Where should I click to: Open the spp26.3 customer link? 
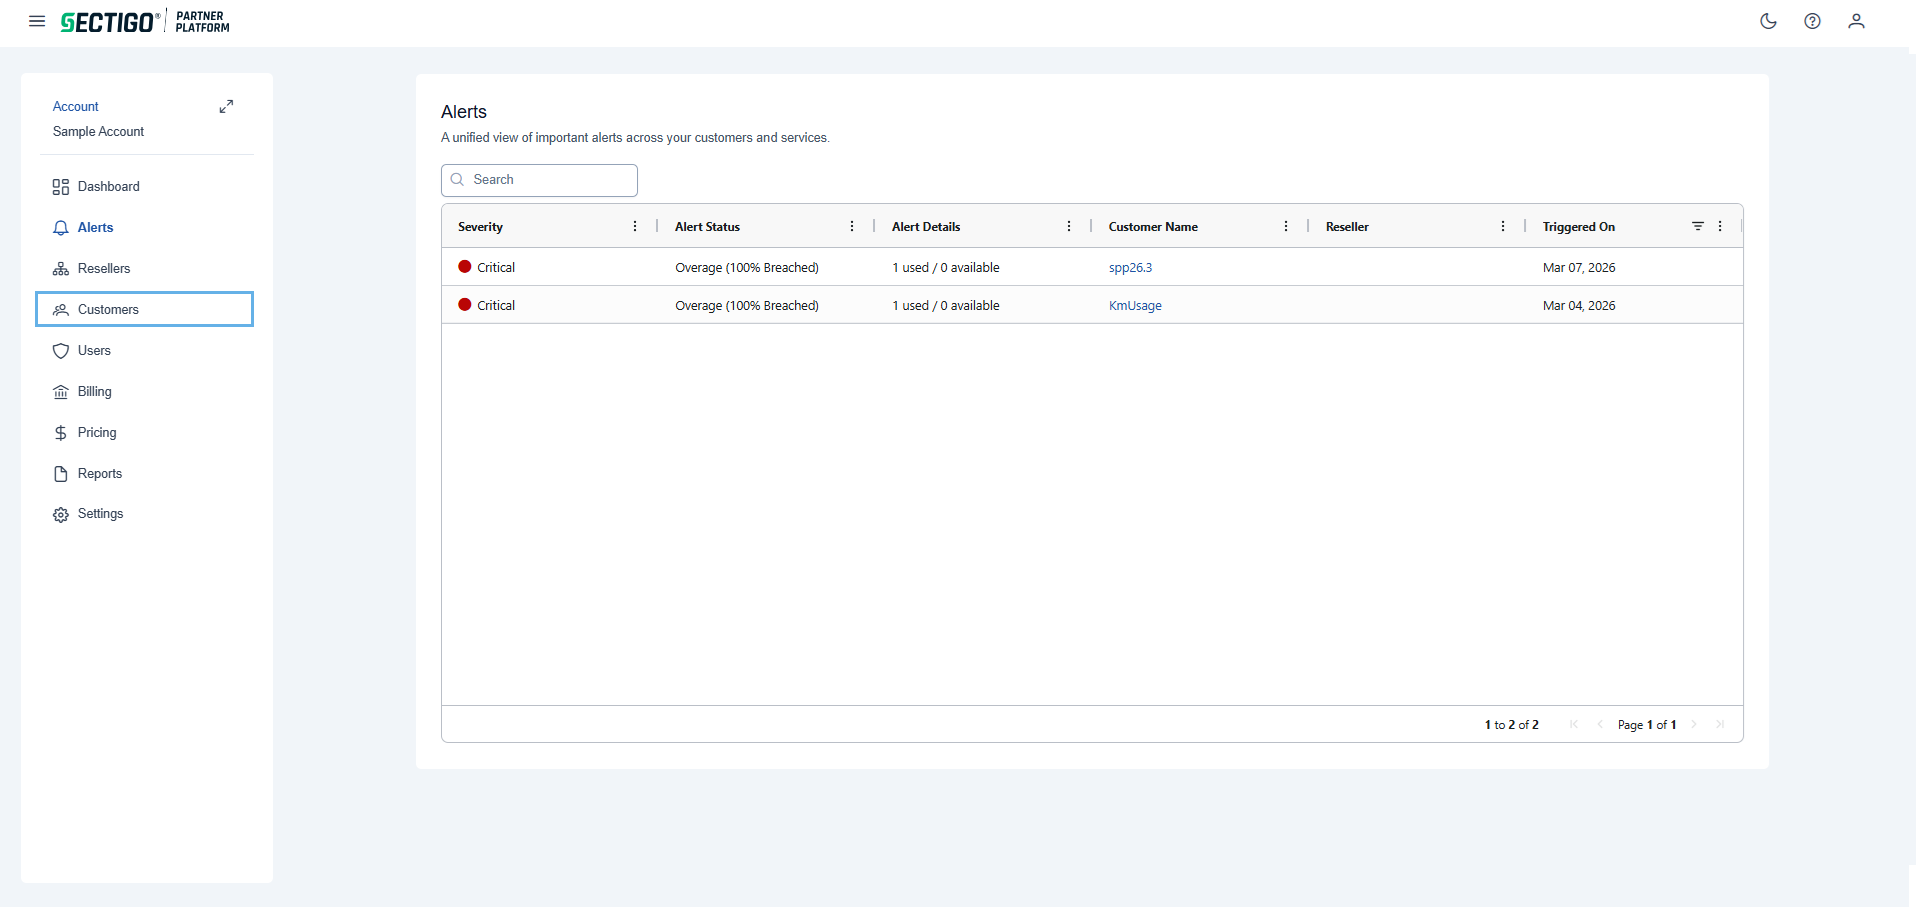tap(1130, 268)
